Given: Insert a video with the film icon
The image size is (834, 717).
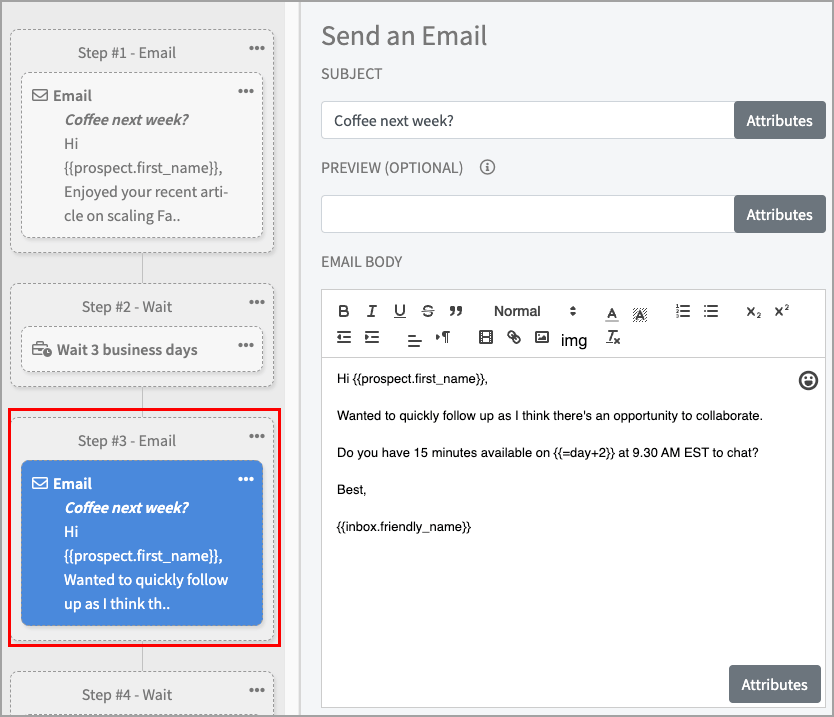Looking at the screenshot, I should (x=486, y=338).
